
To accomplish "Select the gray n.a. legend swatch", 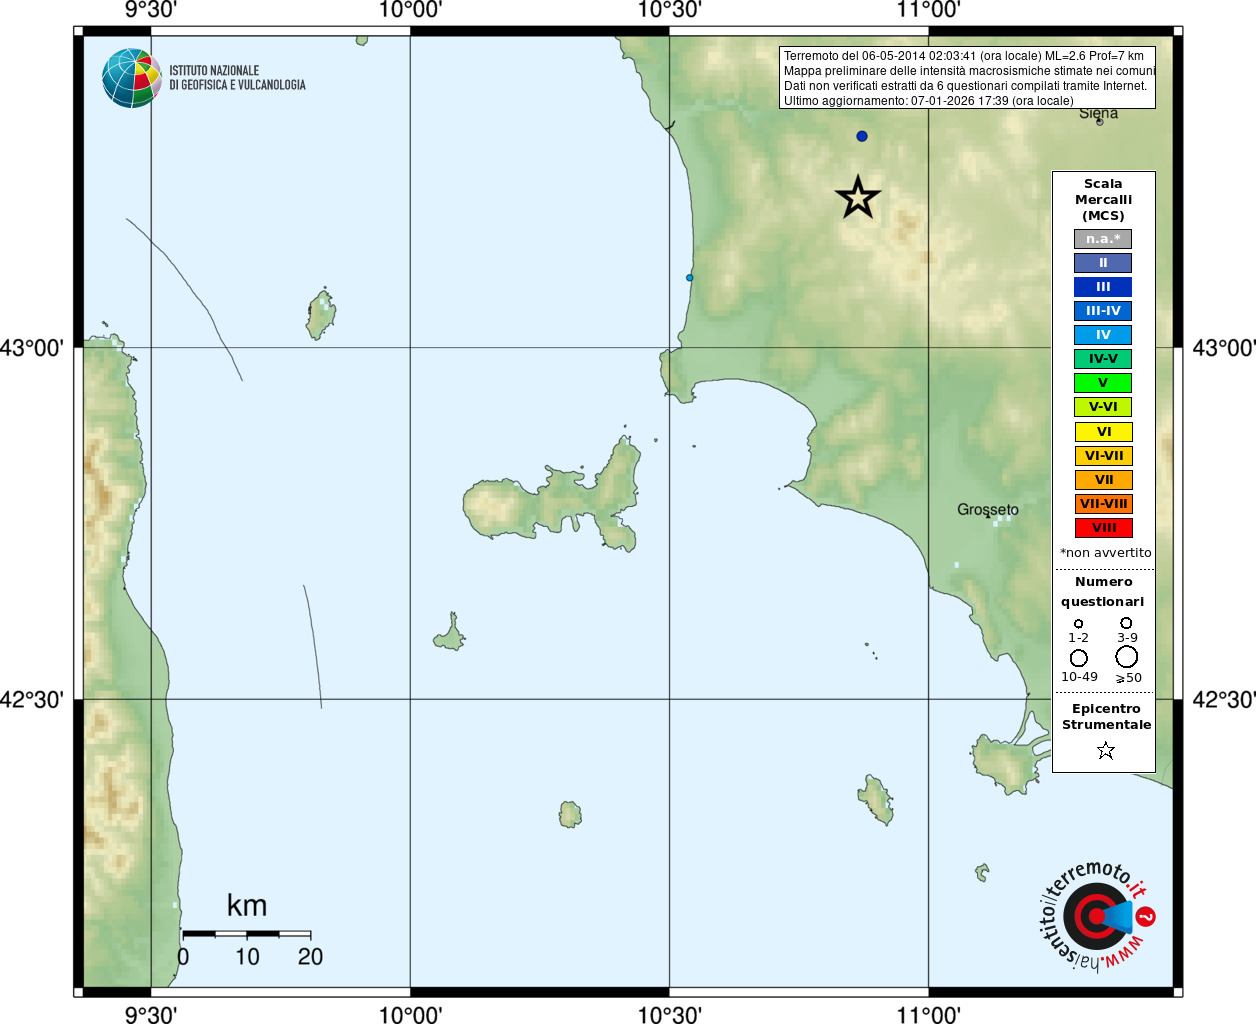I will click(x=1103, y=239).
